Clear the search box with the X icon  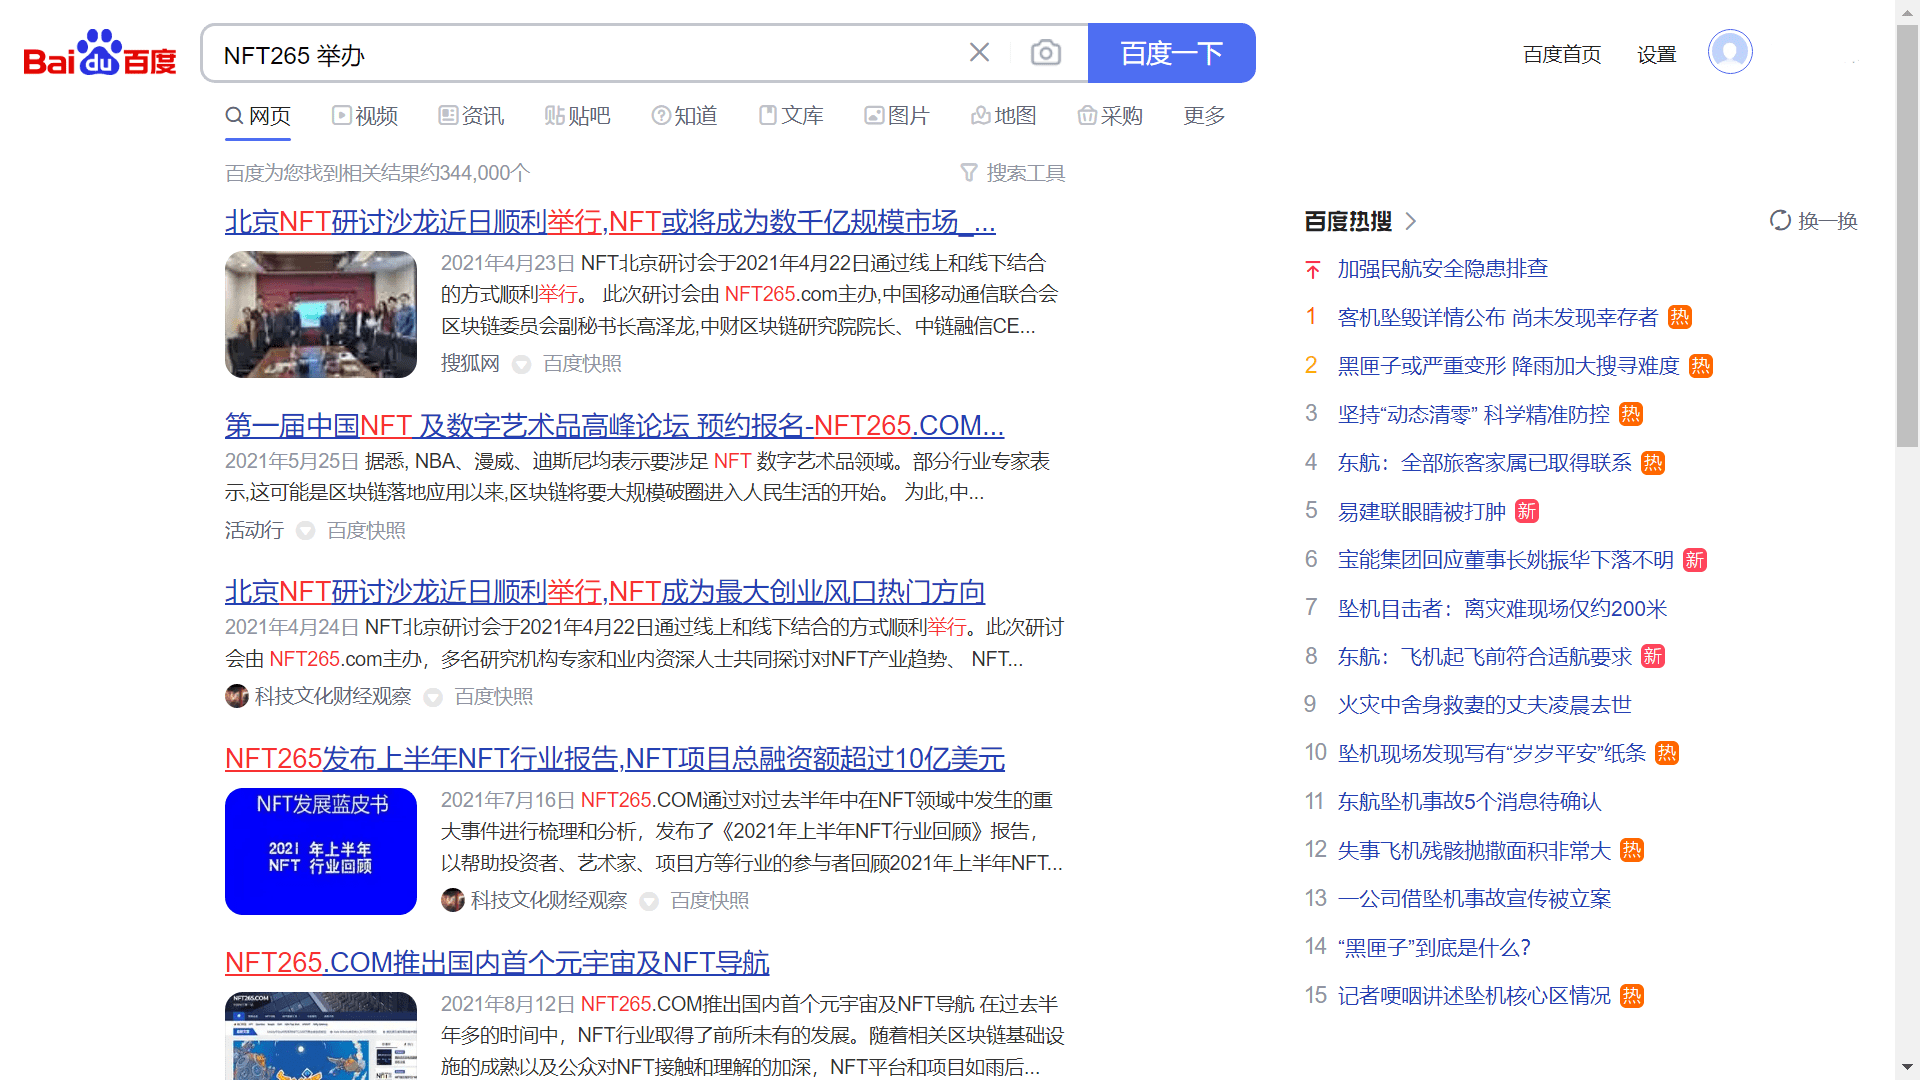(979, 53)
